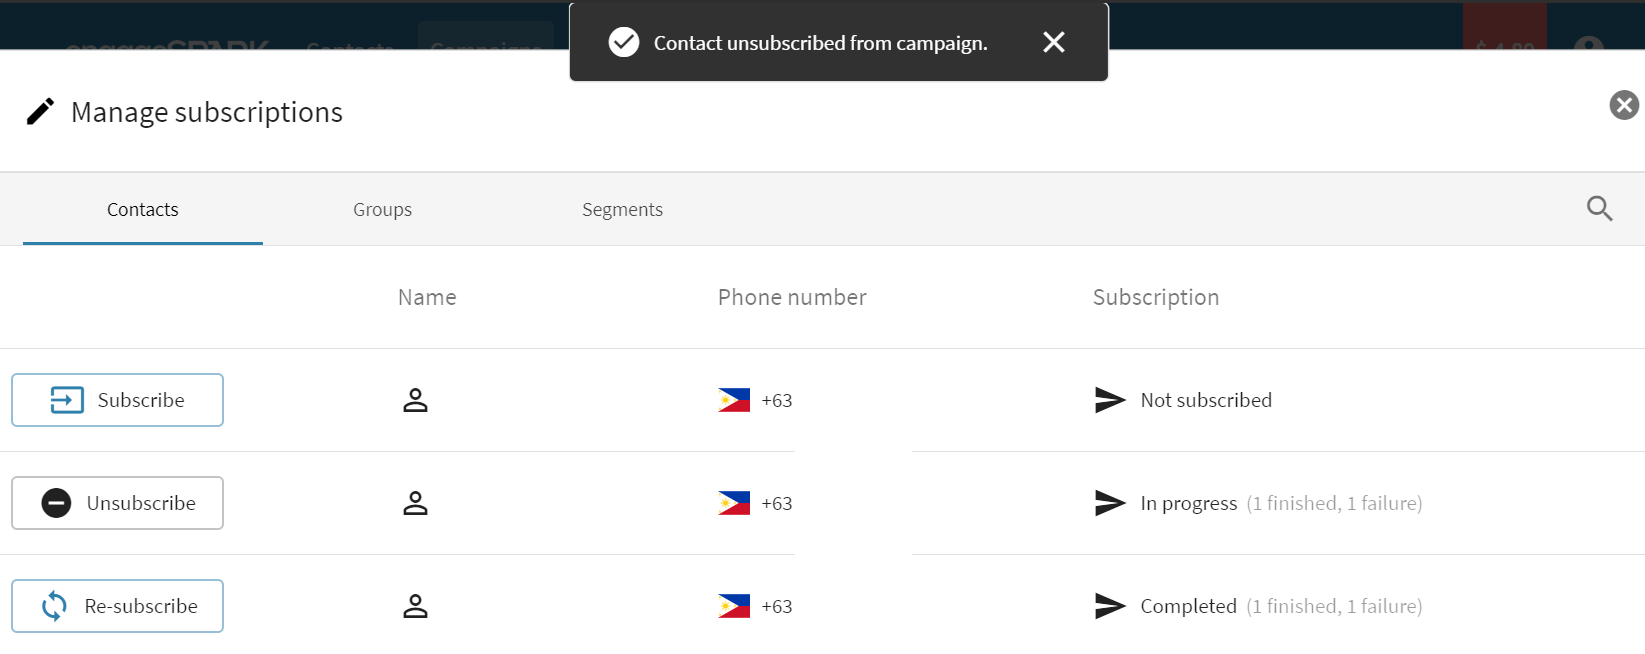This screenshot has width=1645, height=654.
Task: Click the send arrow icon beside Not subscribed
Action: (x=1110, y=400)
